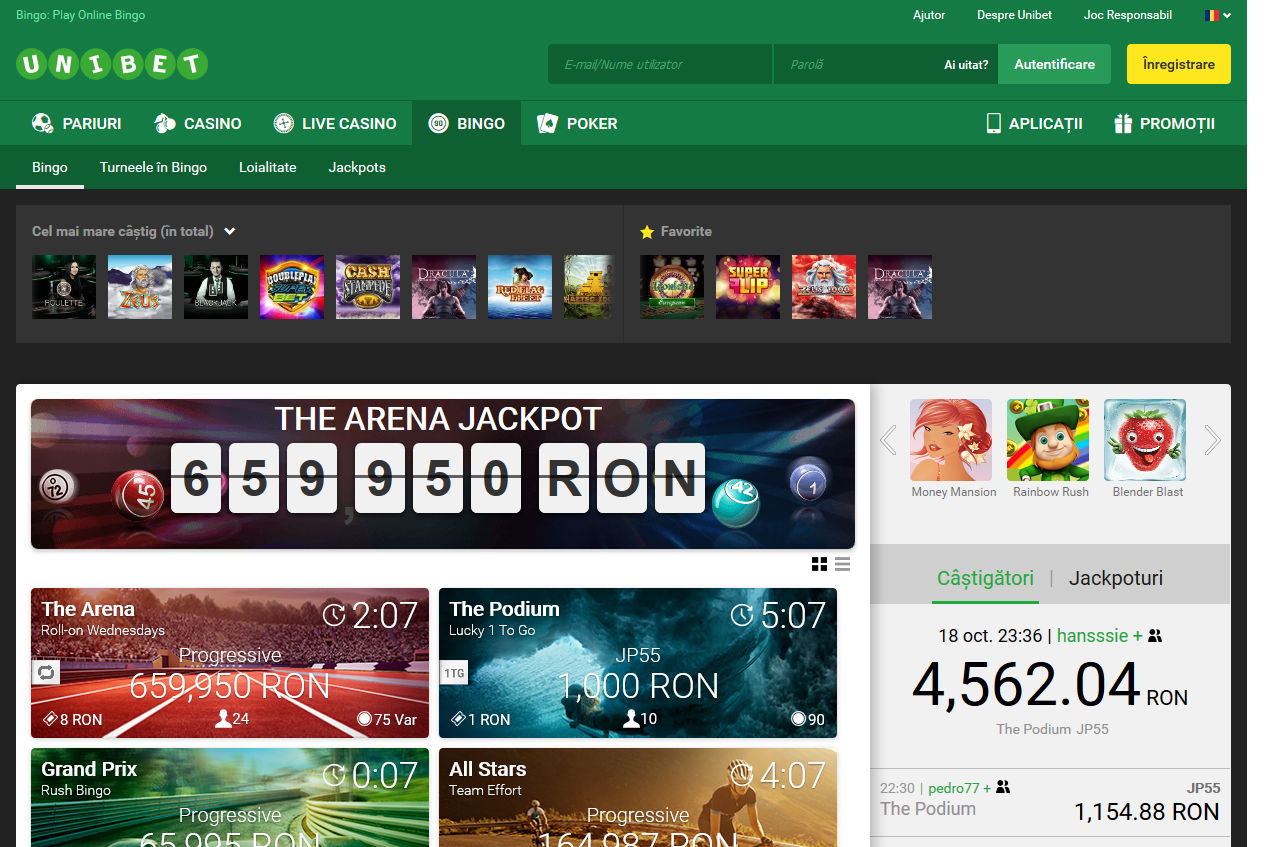Click the Poker cards icon
The height and width of the screenshot is (847, 1264).
547,124
